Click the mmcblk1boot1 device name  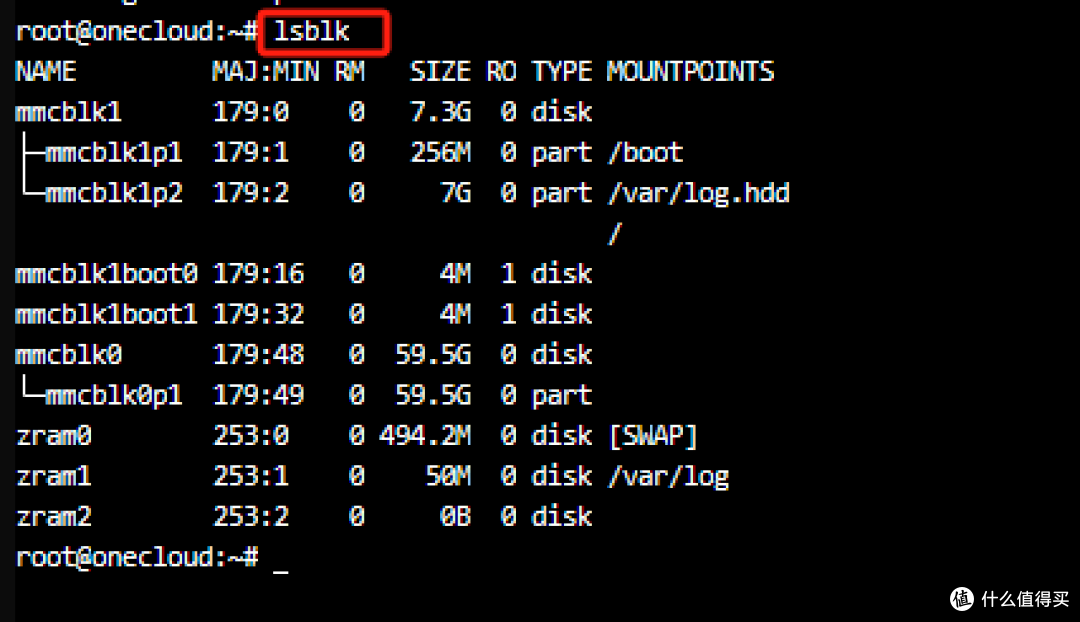click(x=106, y=314)
